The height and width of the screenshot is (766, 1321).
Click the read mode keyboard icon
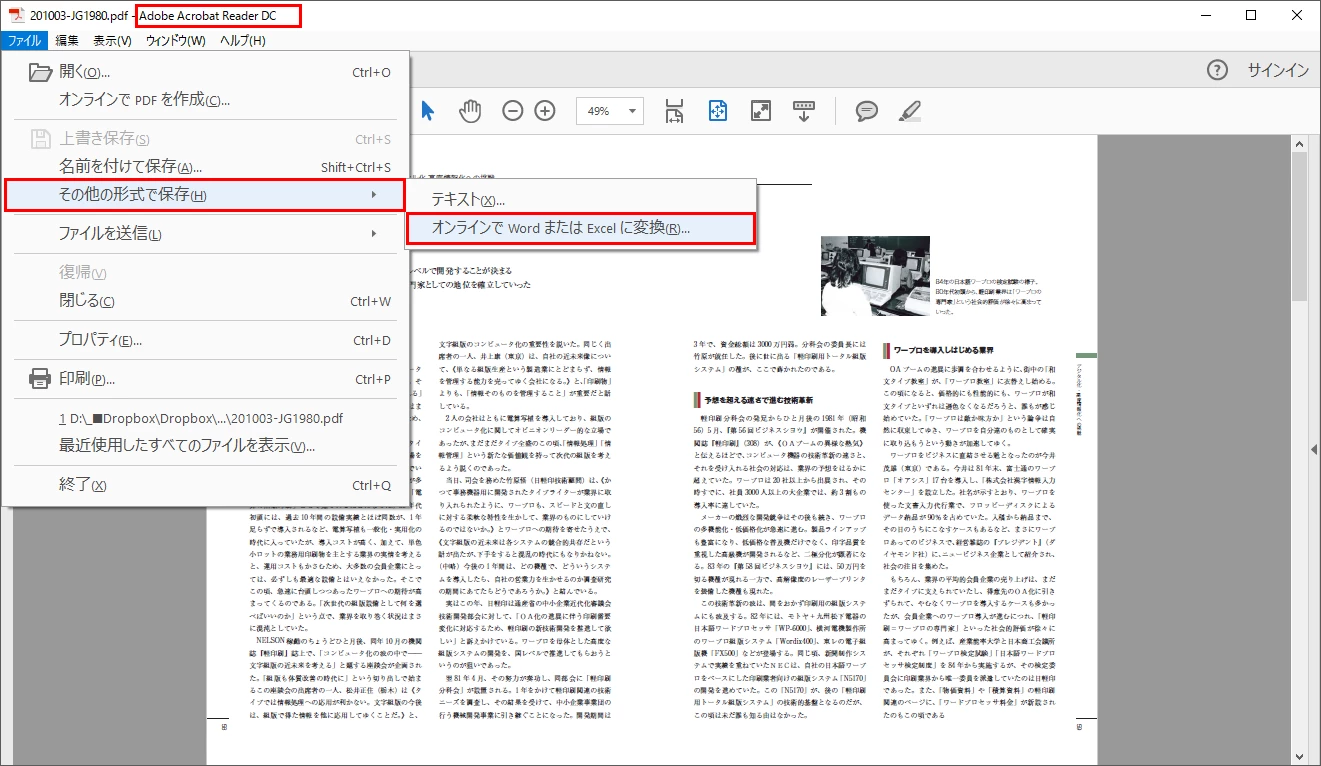point(802,111)
